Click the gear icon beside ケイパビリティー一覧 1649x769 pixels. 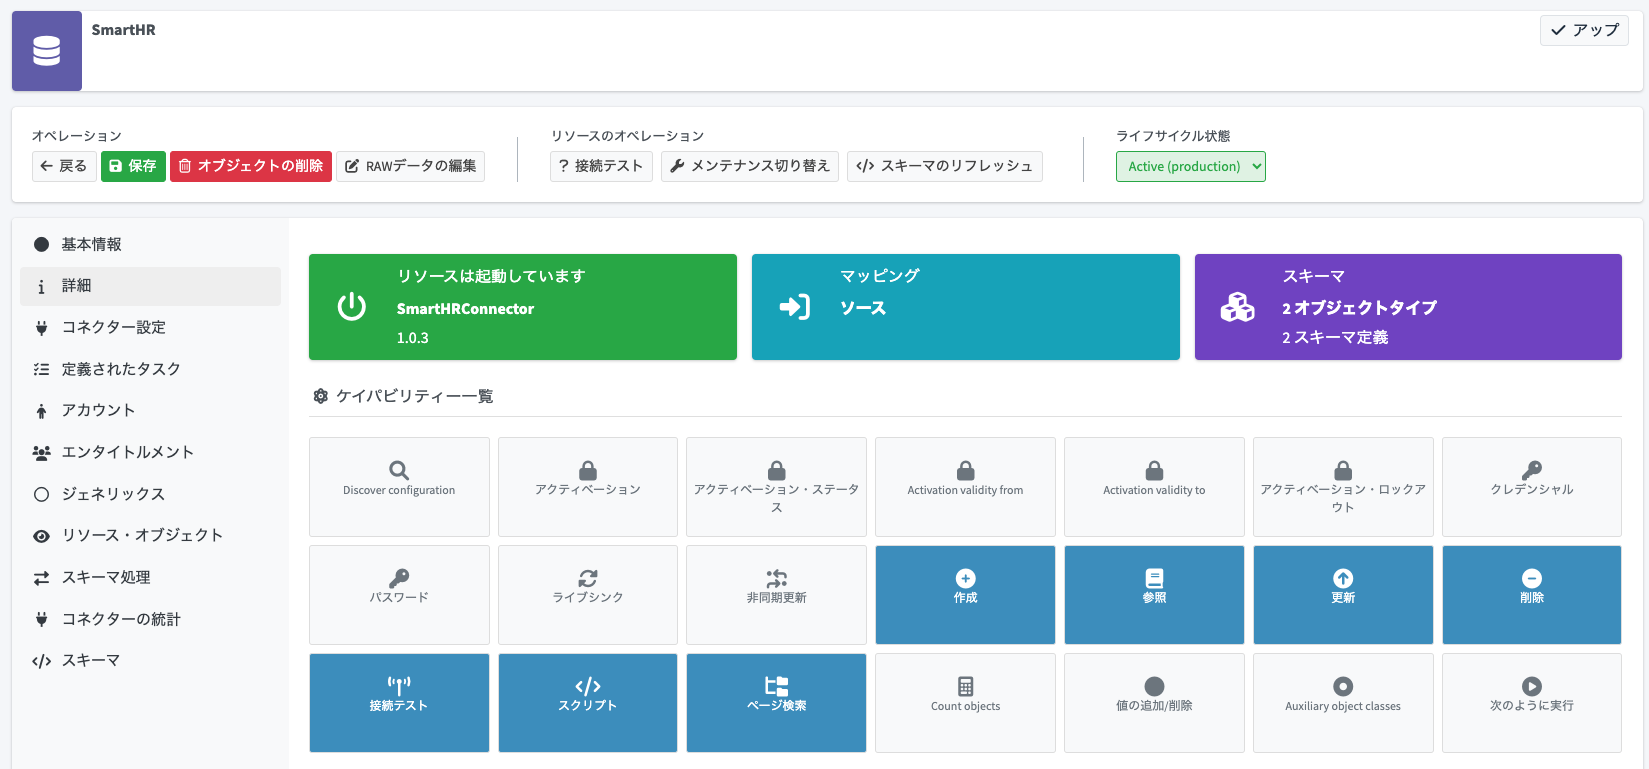coord(321,396)
